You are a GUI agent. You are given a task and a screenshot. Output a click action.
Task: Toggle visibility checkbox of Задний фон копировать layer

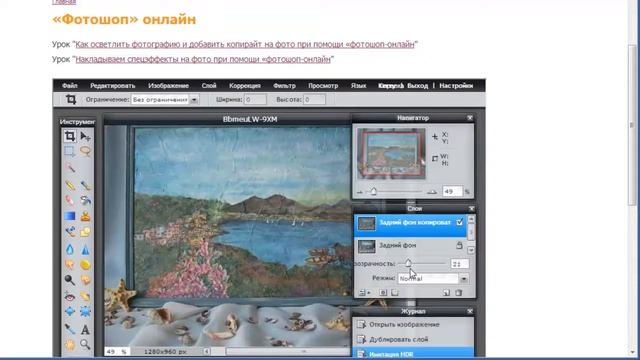460,222
